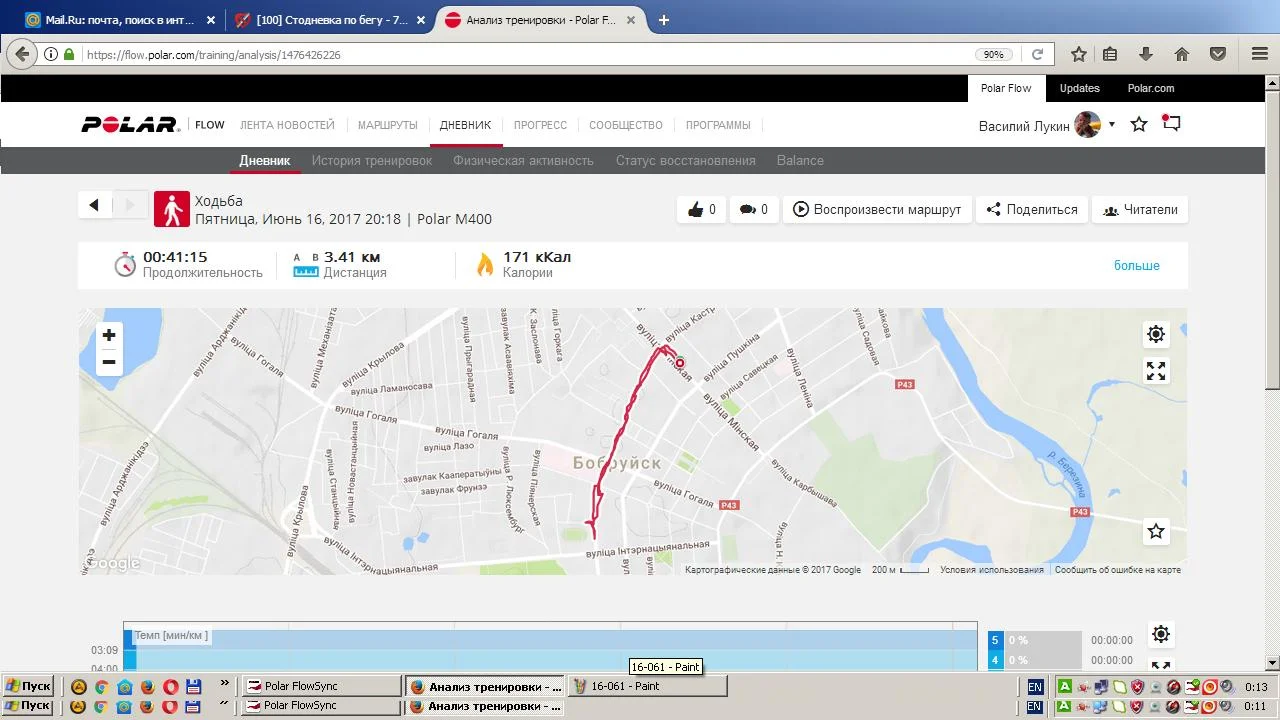Expand details with the больше link

pyautogui.click(x=1137, y=265)
